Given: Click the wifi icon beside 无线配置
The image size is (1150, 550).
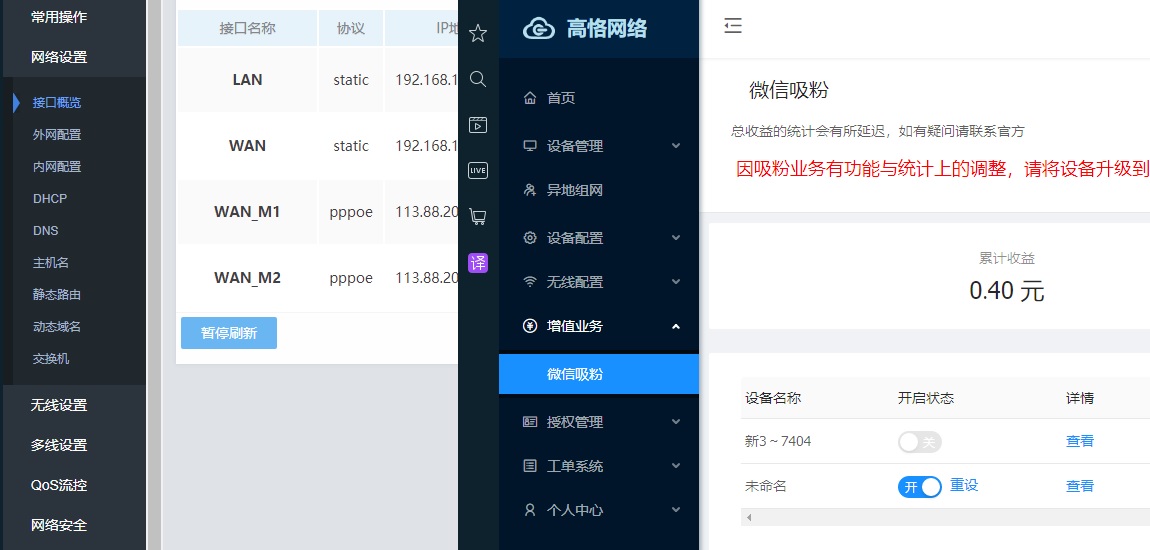Looking at the screenshot, I should [530, 282].
